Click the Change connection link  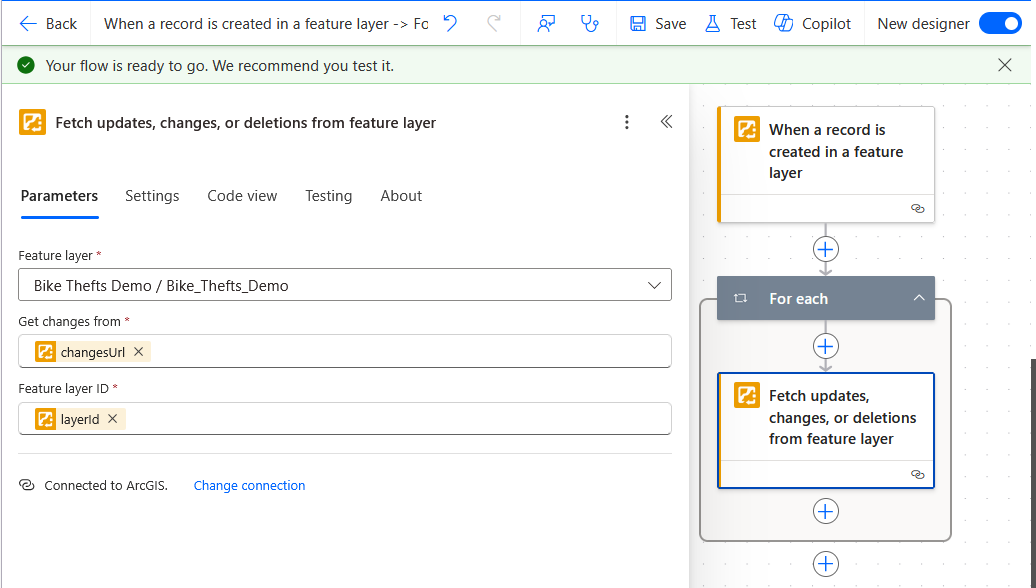249,486
